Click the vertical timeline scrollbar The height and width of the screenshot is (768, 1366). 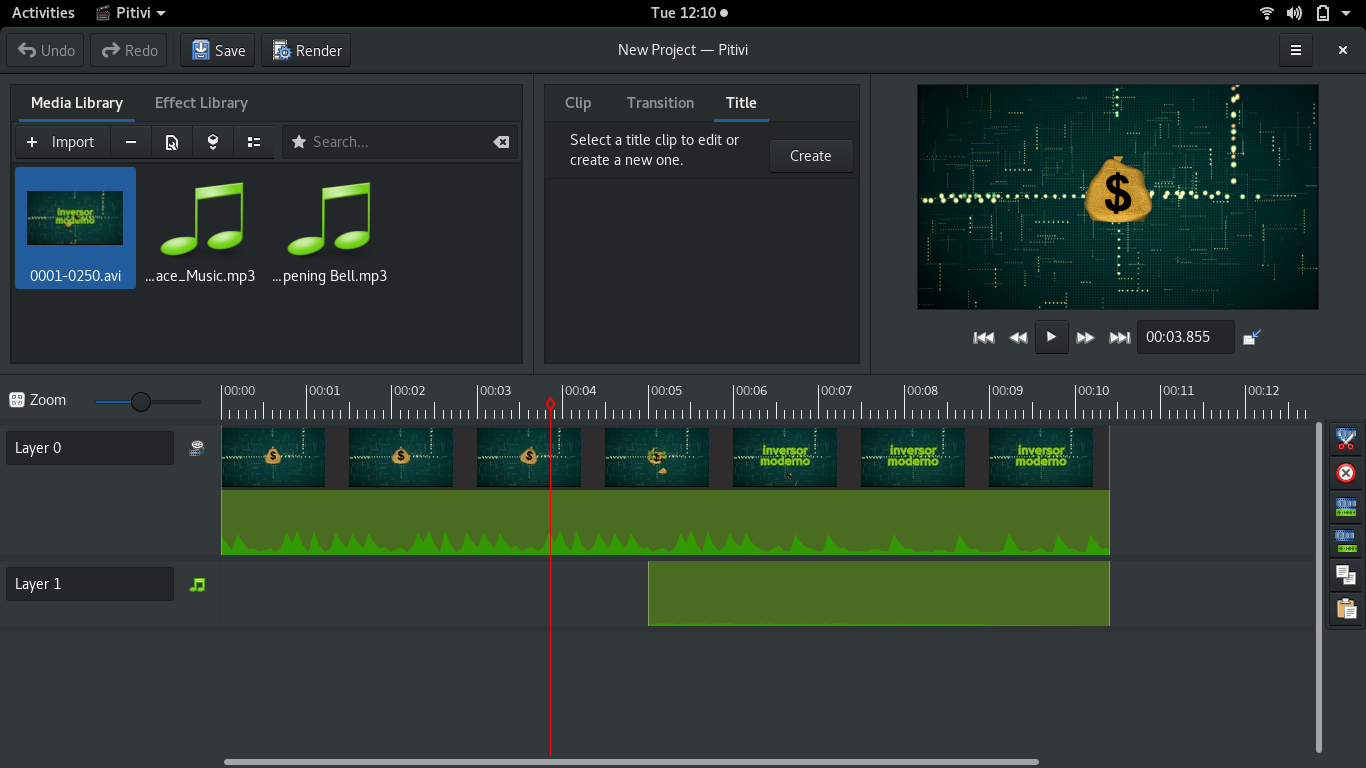tap(1319, 587)
